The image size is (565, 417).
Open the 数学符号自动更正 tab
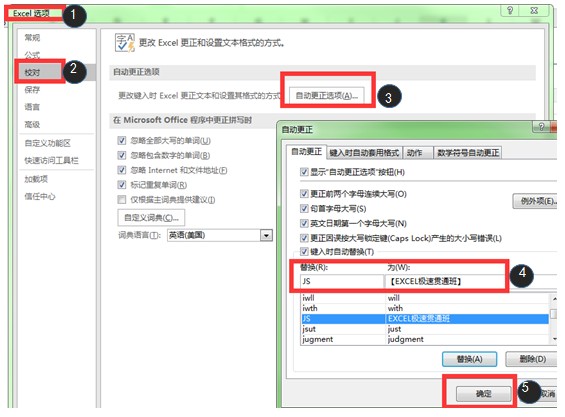tap(468, 153)
